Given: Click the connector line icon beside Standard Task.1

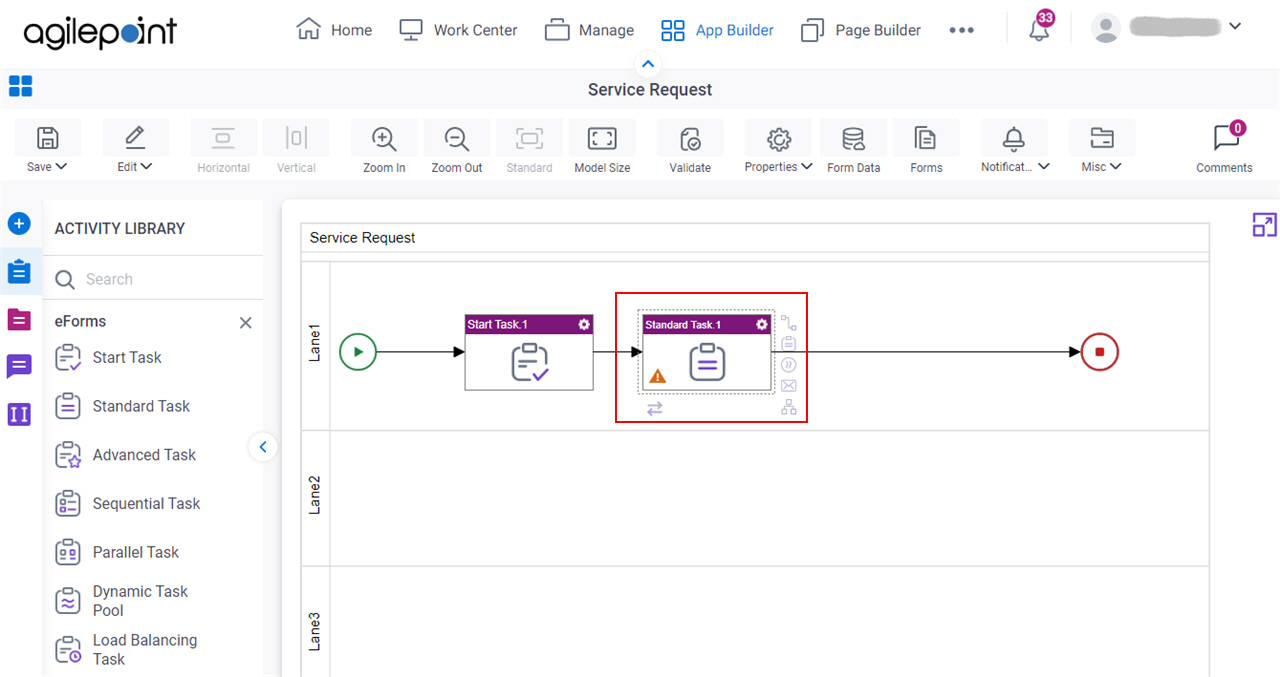Looking at the screenshot, I should tap(789, 323).
